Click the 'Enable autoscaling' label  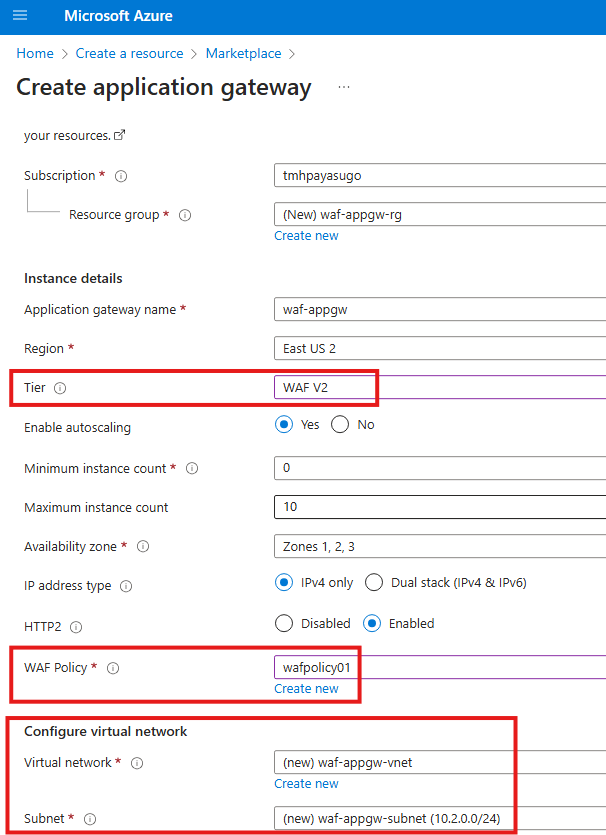pyautogui.click(x=77, y=428)
